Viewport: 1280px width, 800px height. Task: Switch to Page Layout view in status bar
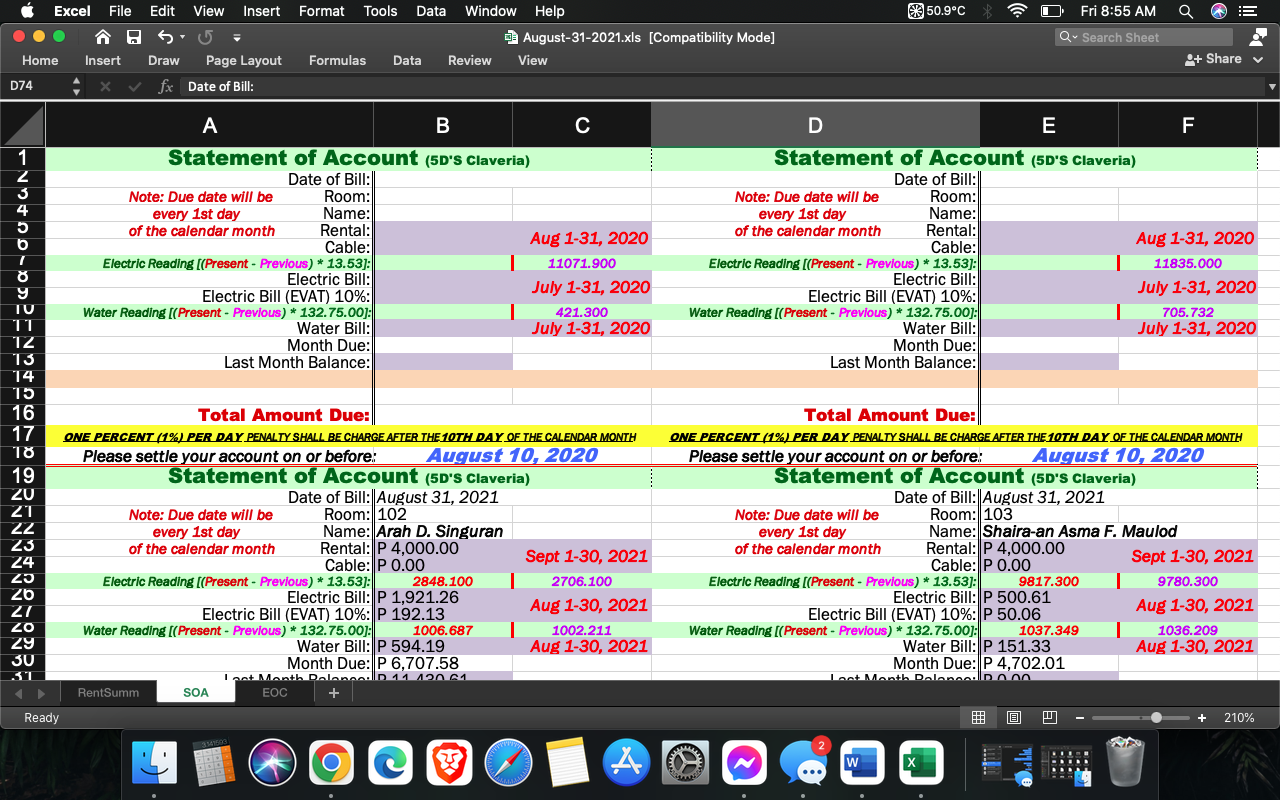(1014, 718)
